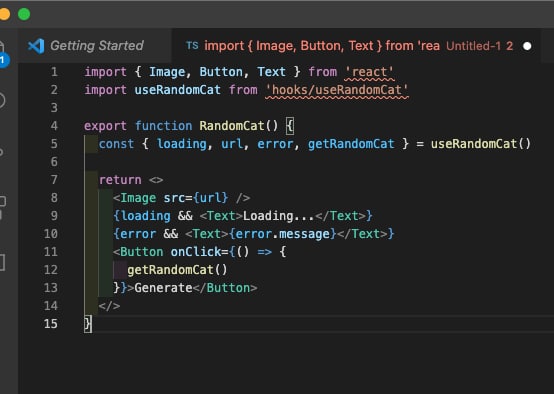The image size is (554, 394).
Task: Click the 'react' import string
Action: coord(369,72)
